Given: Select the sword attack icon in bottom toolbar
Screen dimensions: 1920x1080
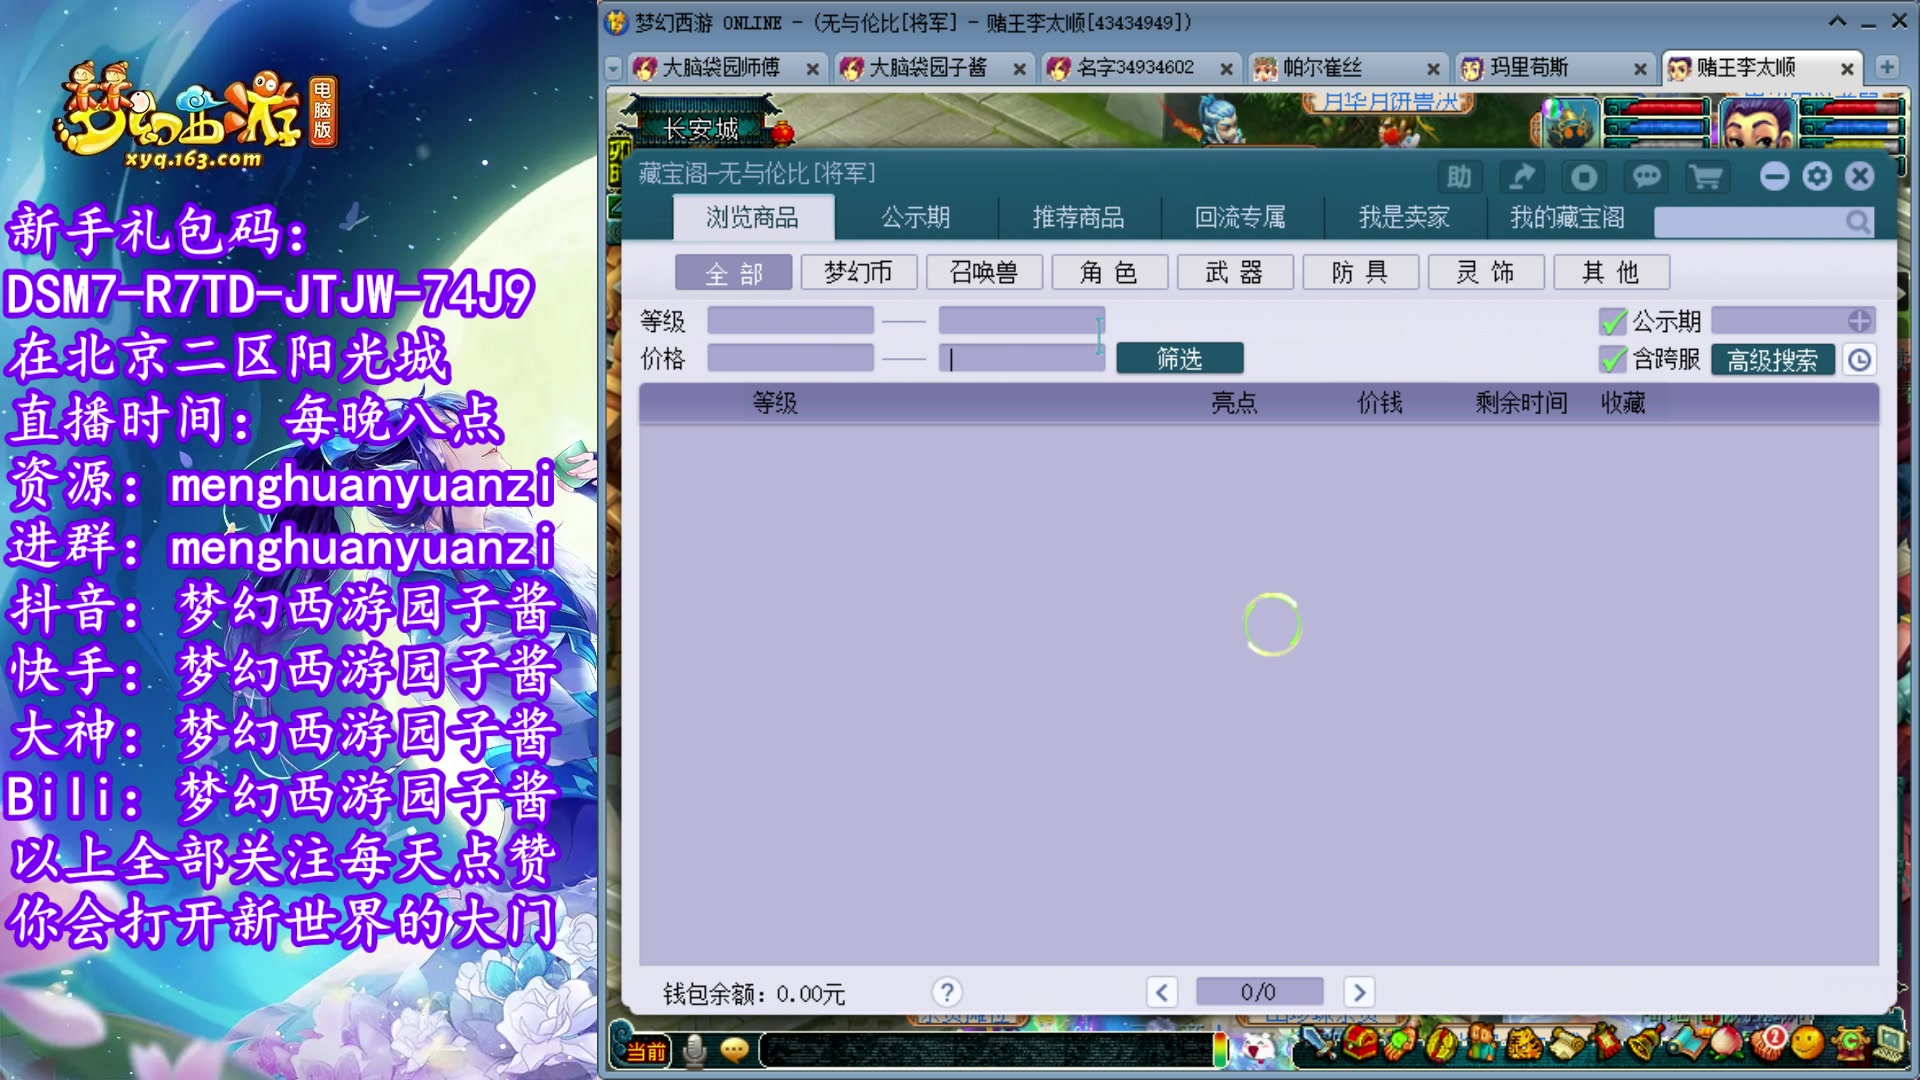Looking at the screenshot, I should pyautogui.click(x=1321, y=1044).
